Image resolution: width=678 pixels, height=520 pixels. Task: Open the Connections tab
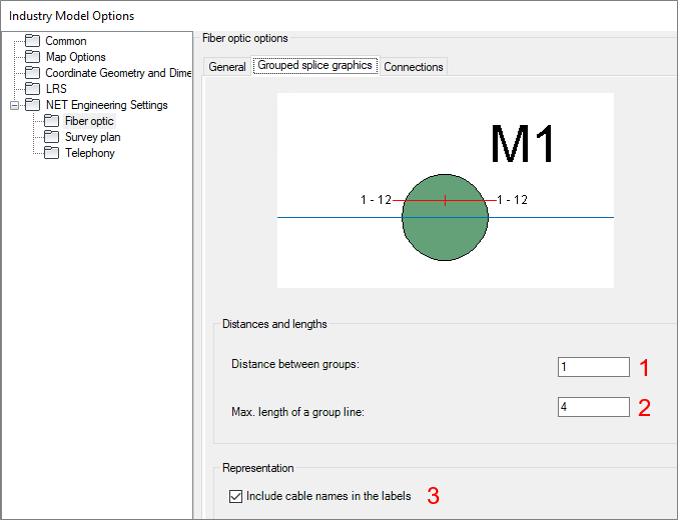pos(414,67)
